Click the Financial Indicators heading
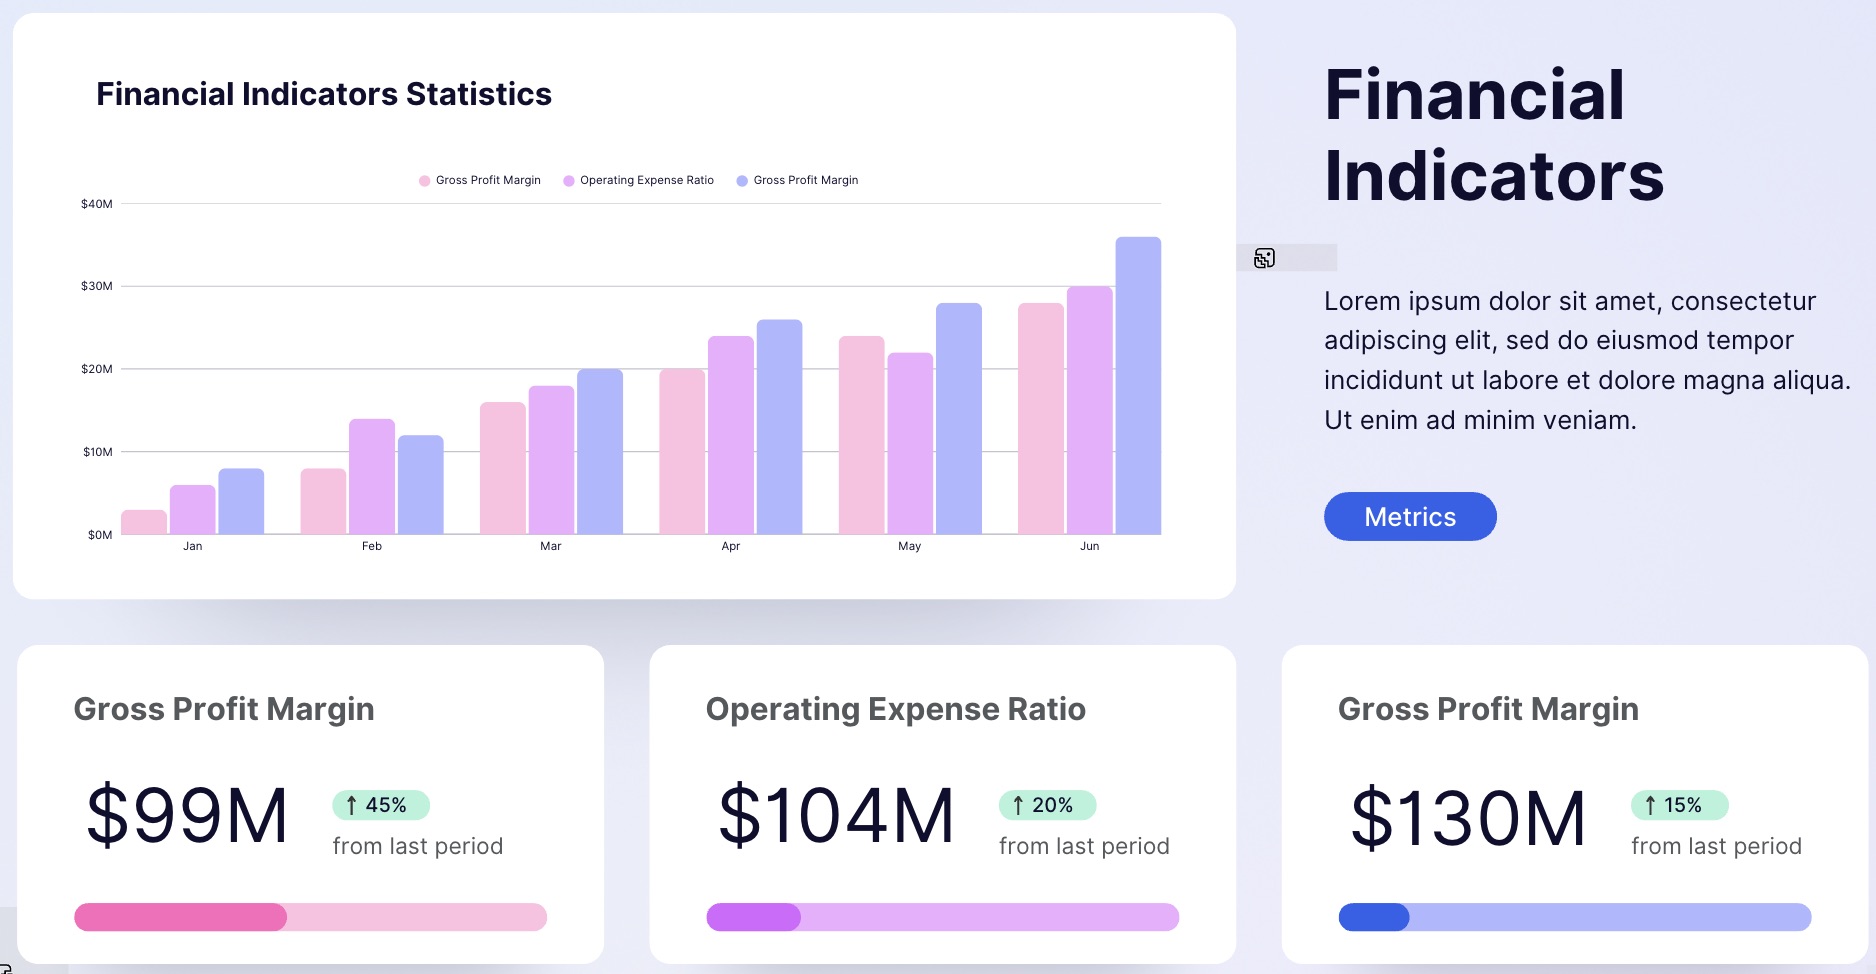Screen dimensions: 1876x974 pos(1496,135)
